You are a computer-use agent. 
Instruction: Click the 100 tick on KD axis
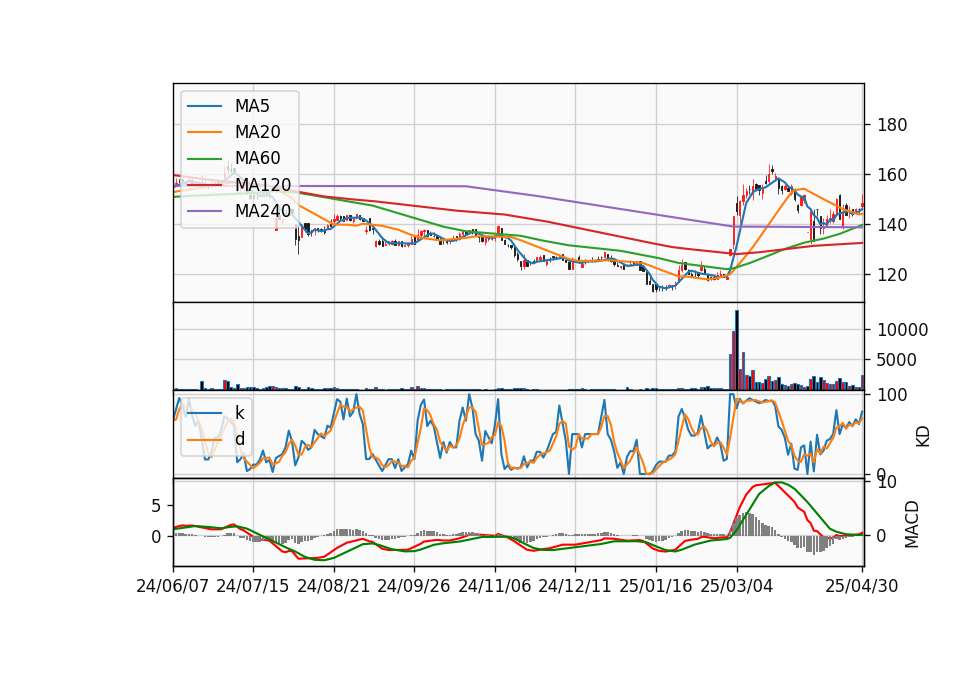(892, 395)
